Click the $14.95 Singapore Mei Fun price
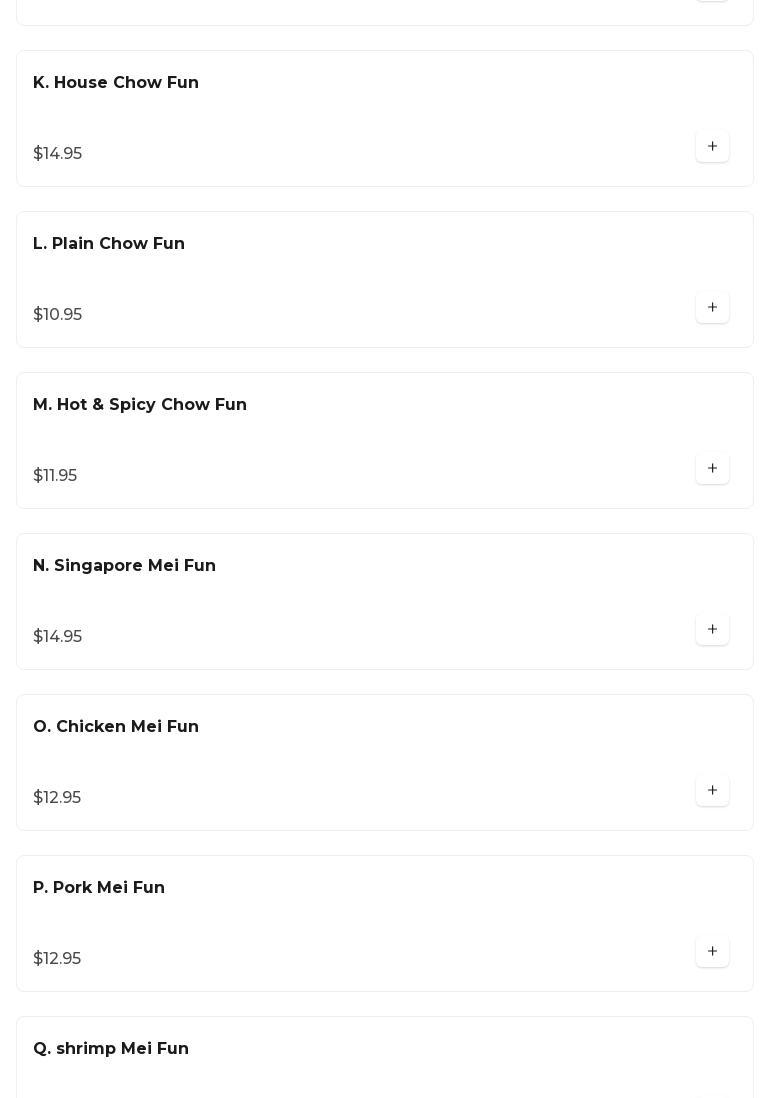This screenshot has height=1098, width=770. pyautogui.click(x=58, y=637)
